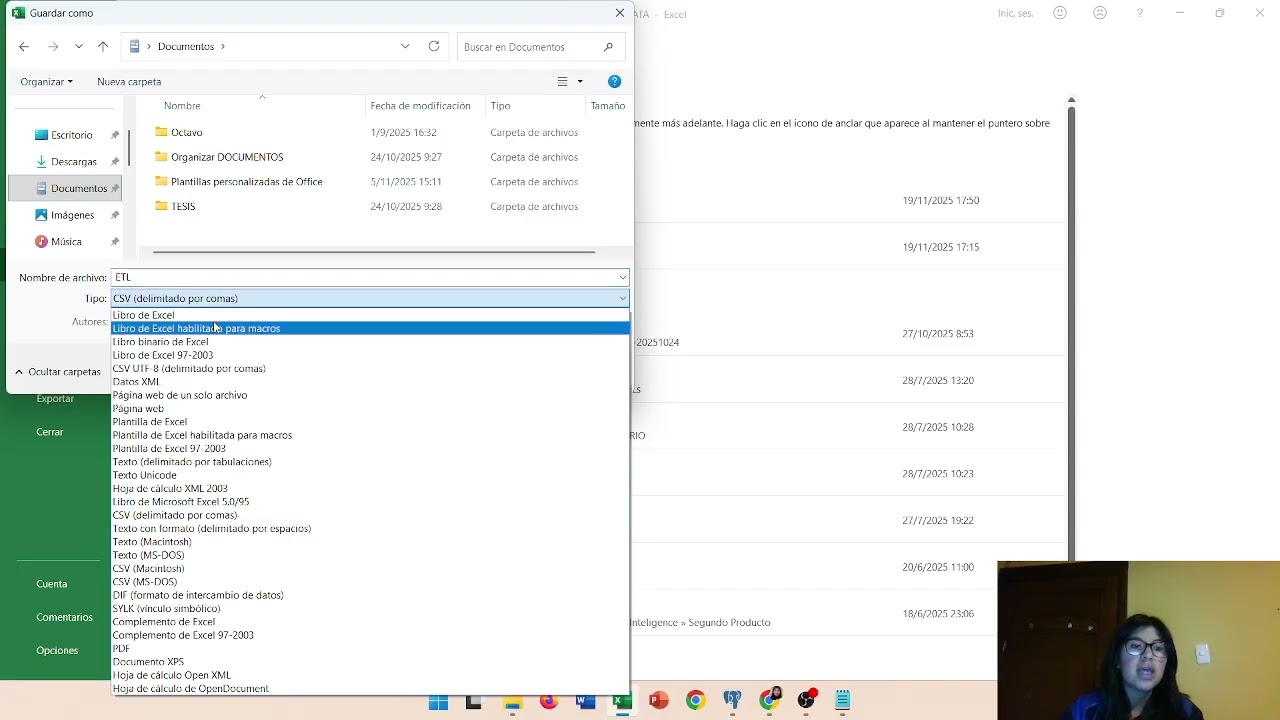
Task: Open the help icon in the Guardar como dialog
Action: (x=614, y=81)
